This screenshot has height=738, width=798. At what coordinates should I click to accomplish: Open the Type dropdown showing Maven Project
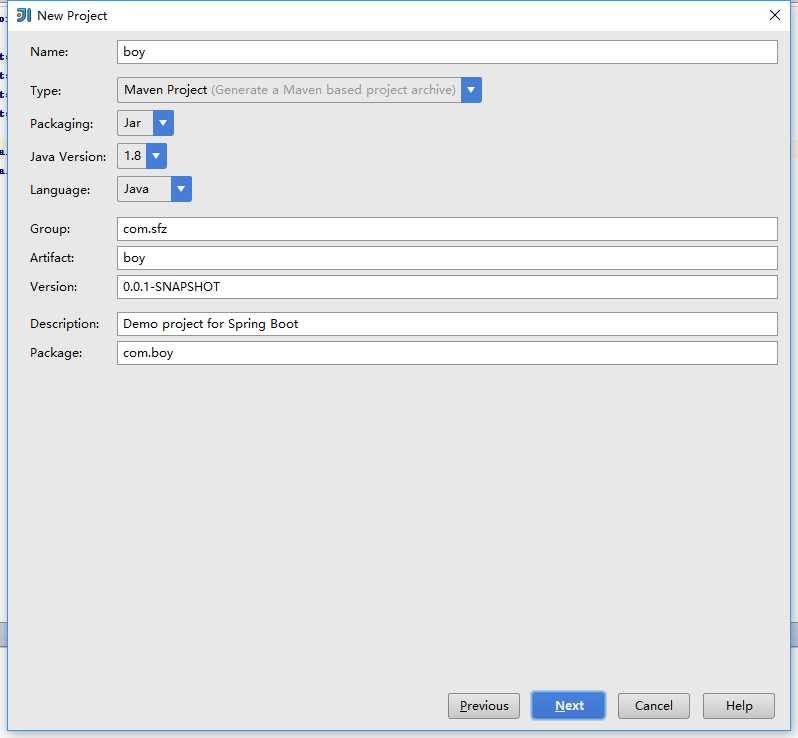(x=299, y=90)
